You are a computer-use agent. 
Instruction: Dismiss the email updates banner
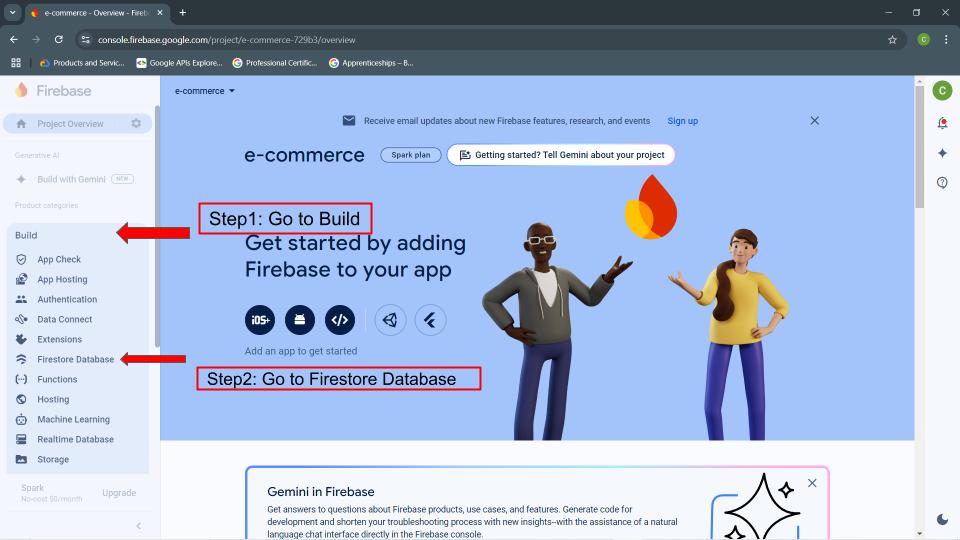point(814,121)
